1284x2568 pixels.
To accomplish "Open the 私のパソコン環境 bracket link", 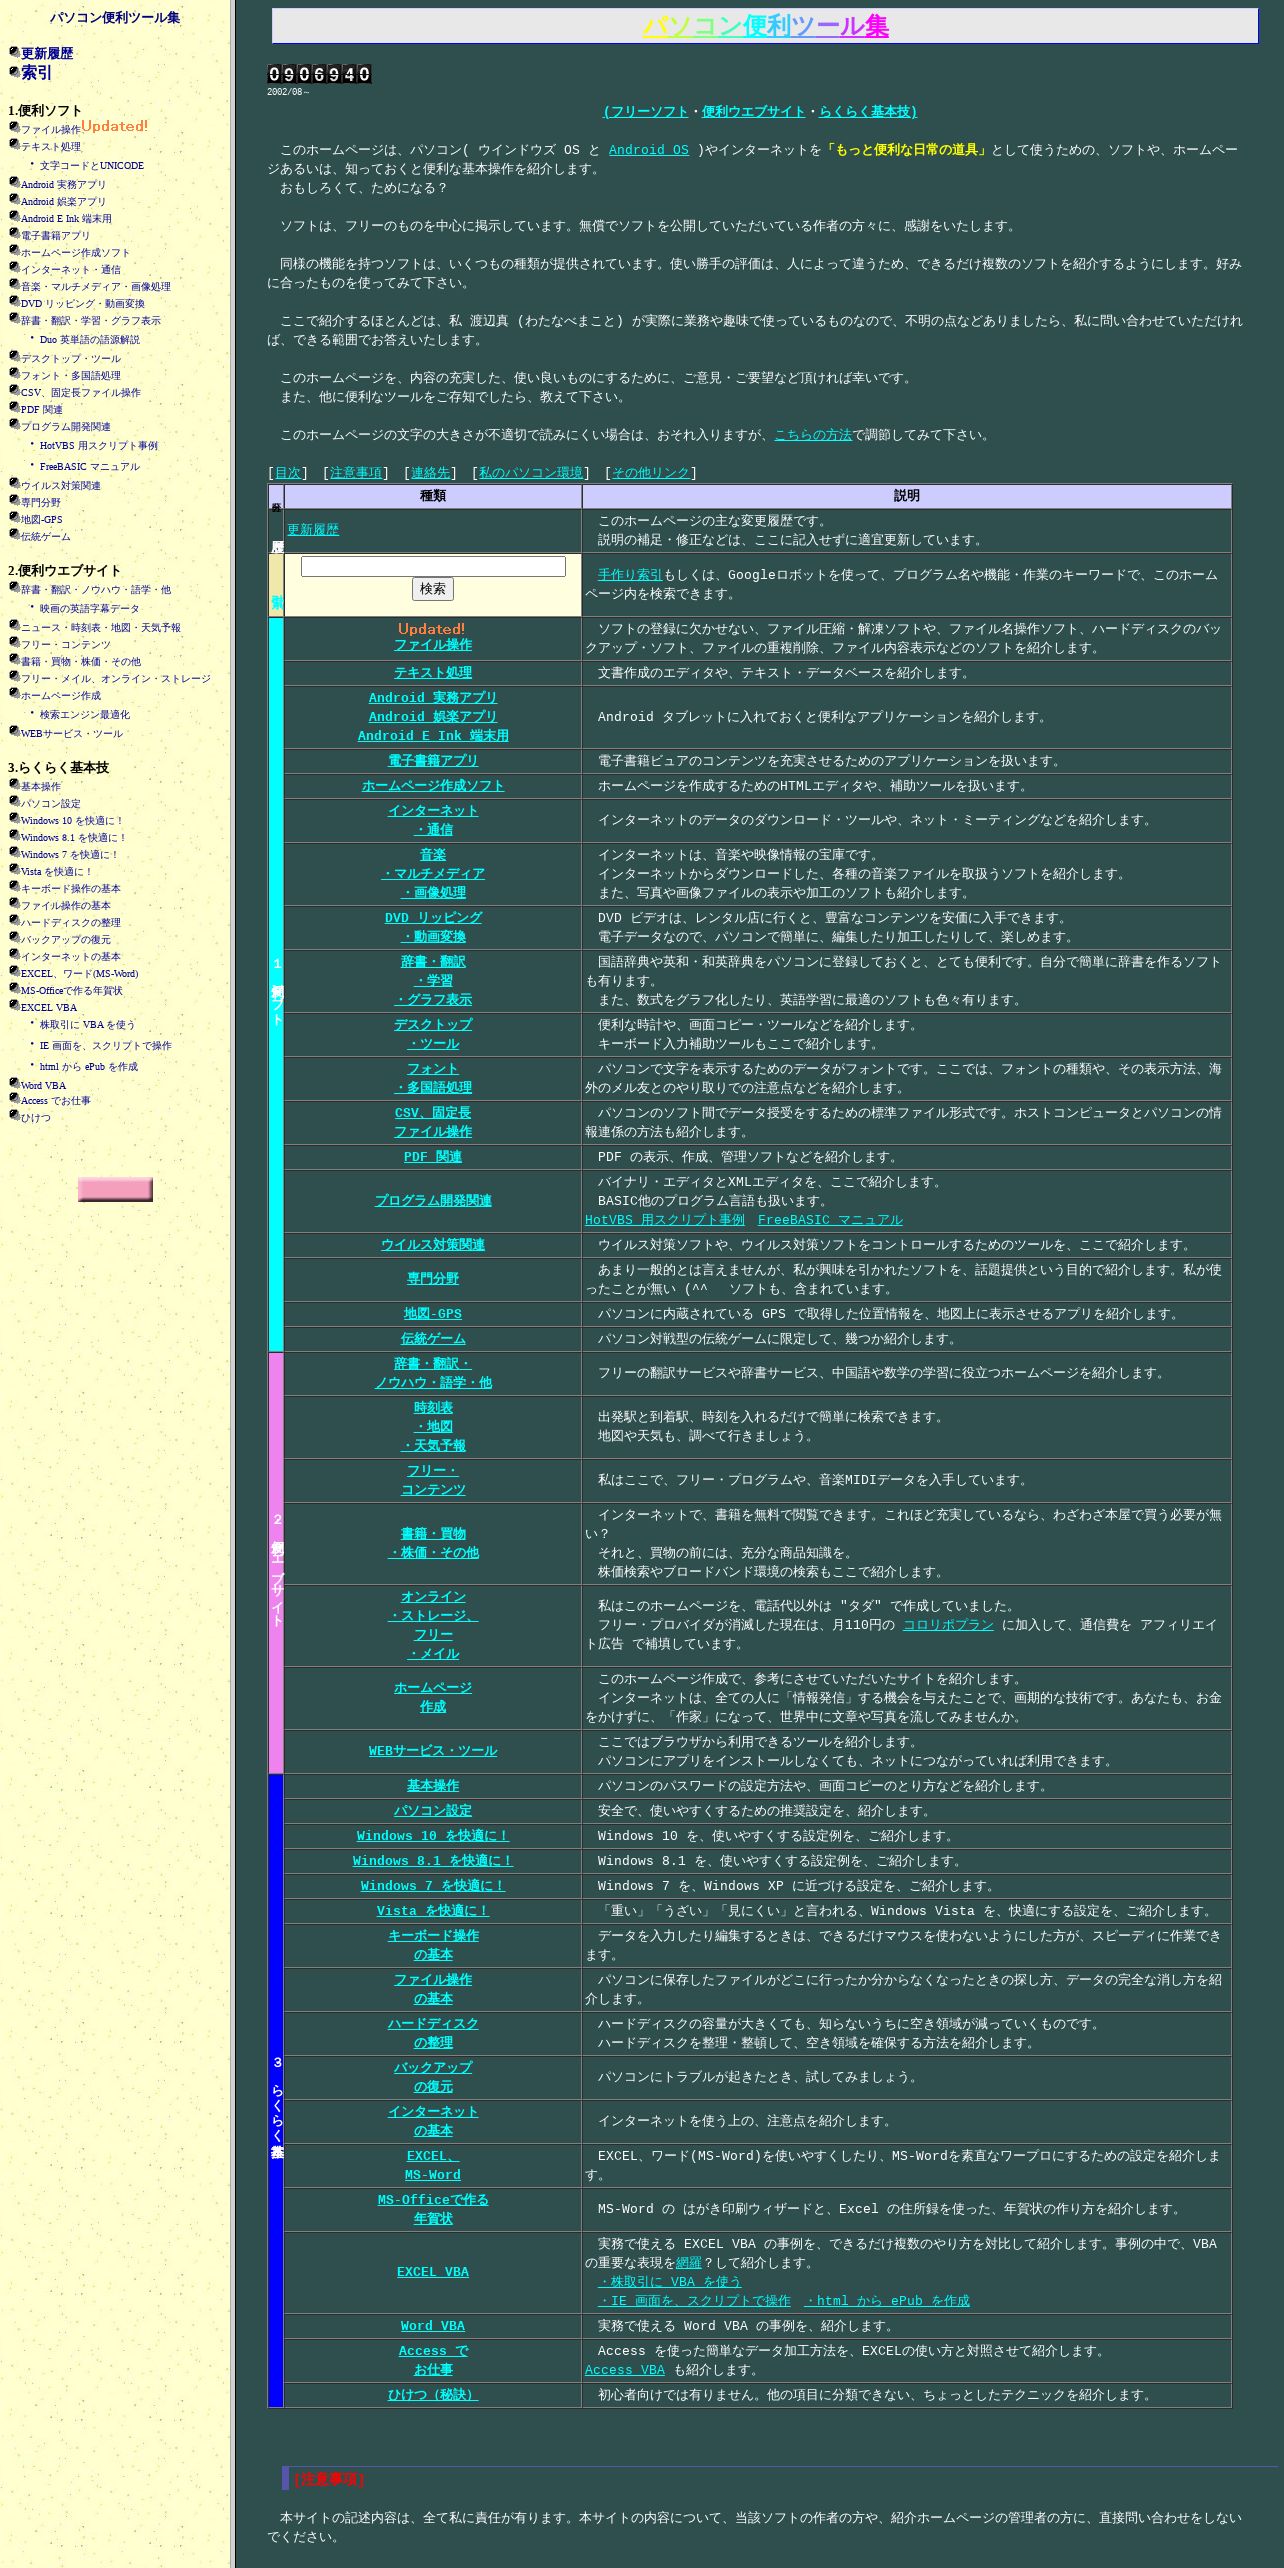I will click(x=531, y=473).
